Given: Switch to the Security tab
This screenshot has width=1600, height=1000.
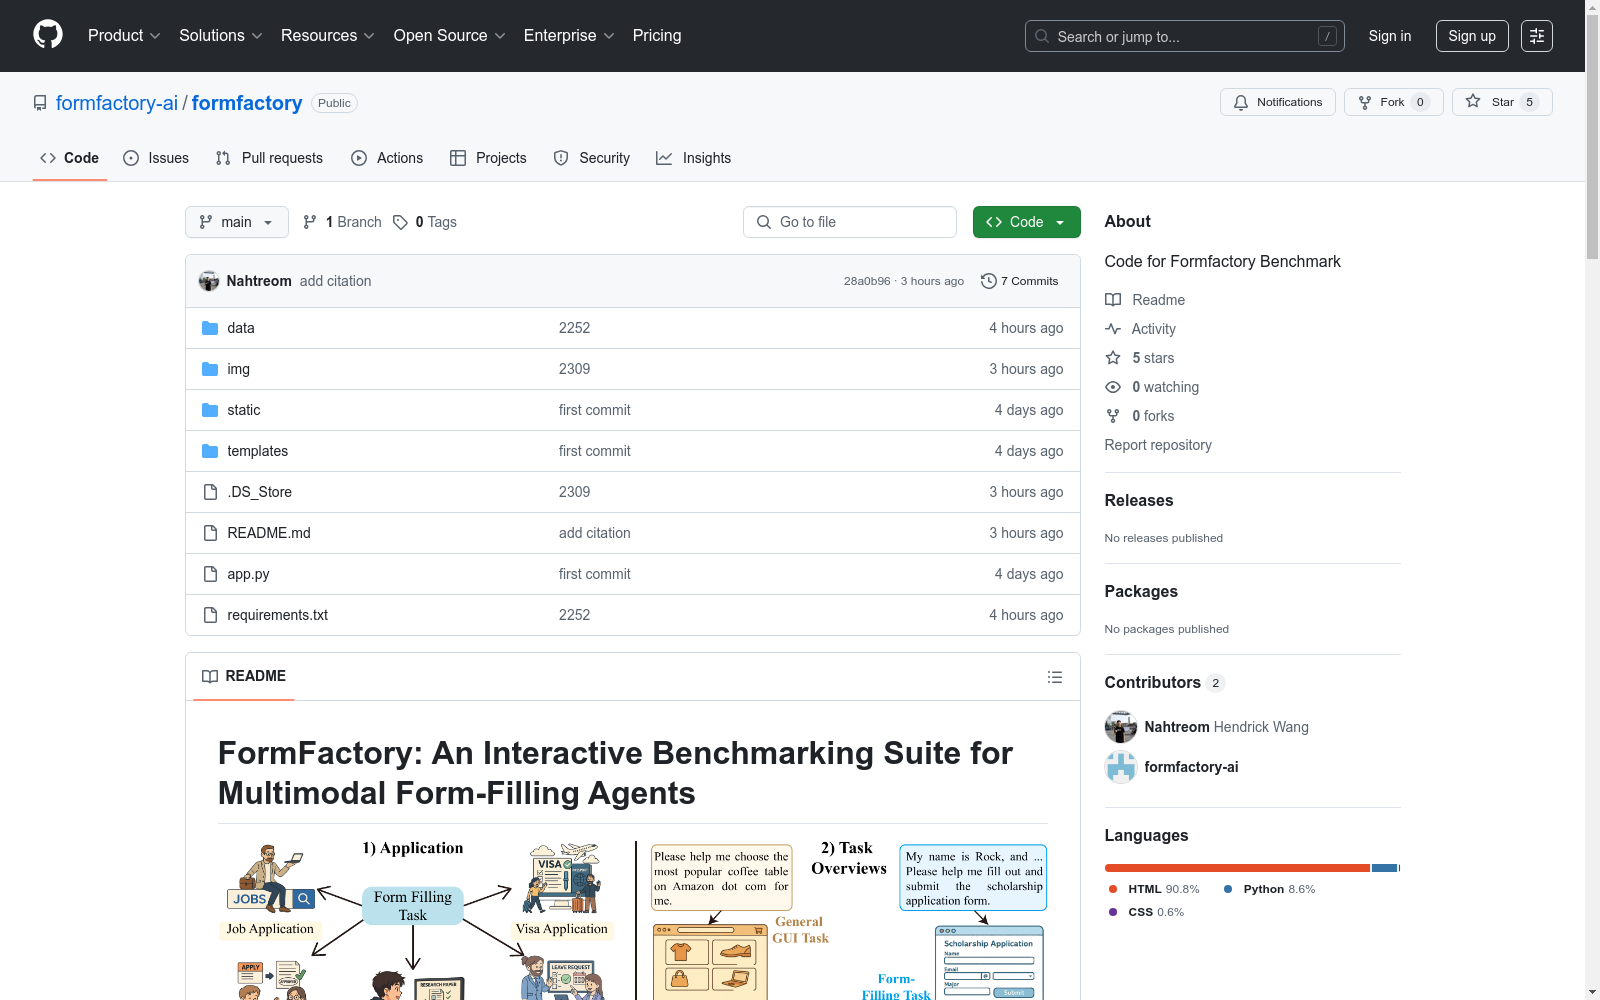Looking at the screenshot, I should tap(592, 158).
